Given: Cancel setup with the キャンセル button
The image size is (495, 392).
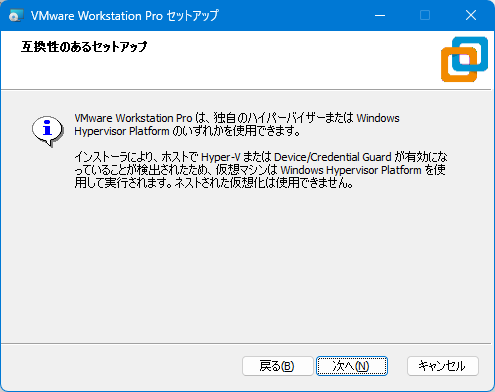Looking at the screenshot, I should [x=443, y=366].
